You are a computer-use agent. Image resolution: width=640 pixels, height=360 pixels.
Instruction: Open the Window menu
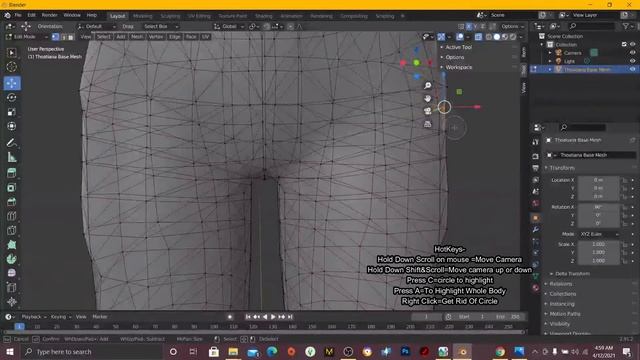pos(72,15)
